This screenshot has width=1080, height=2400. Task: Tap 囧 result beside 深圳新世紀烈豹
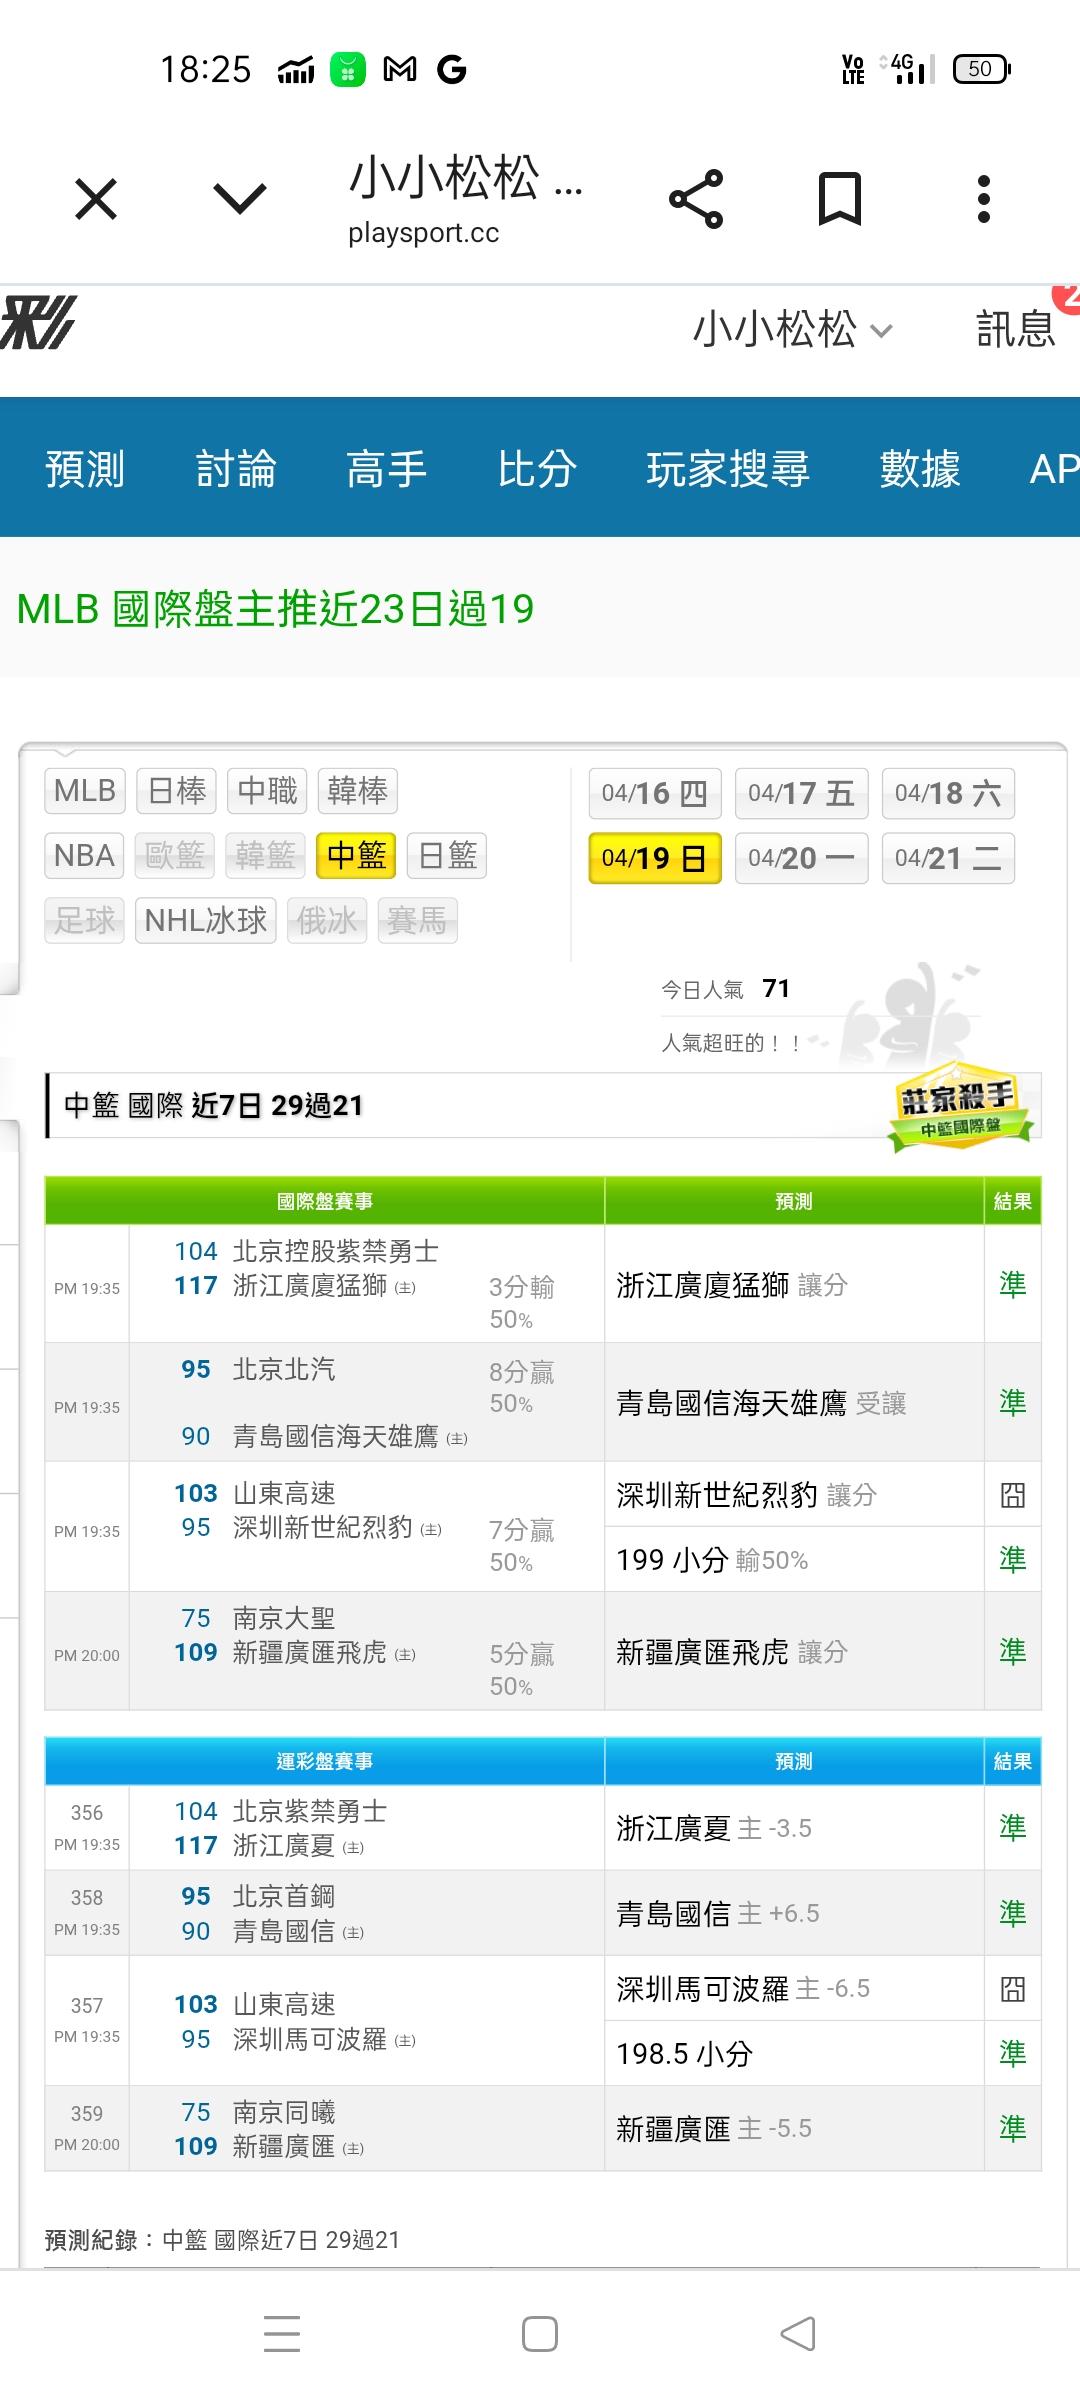tap(1013, 1495)
